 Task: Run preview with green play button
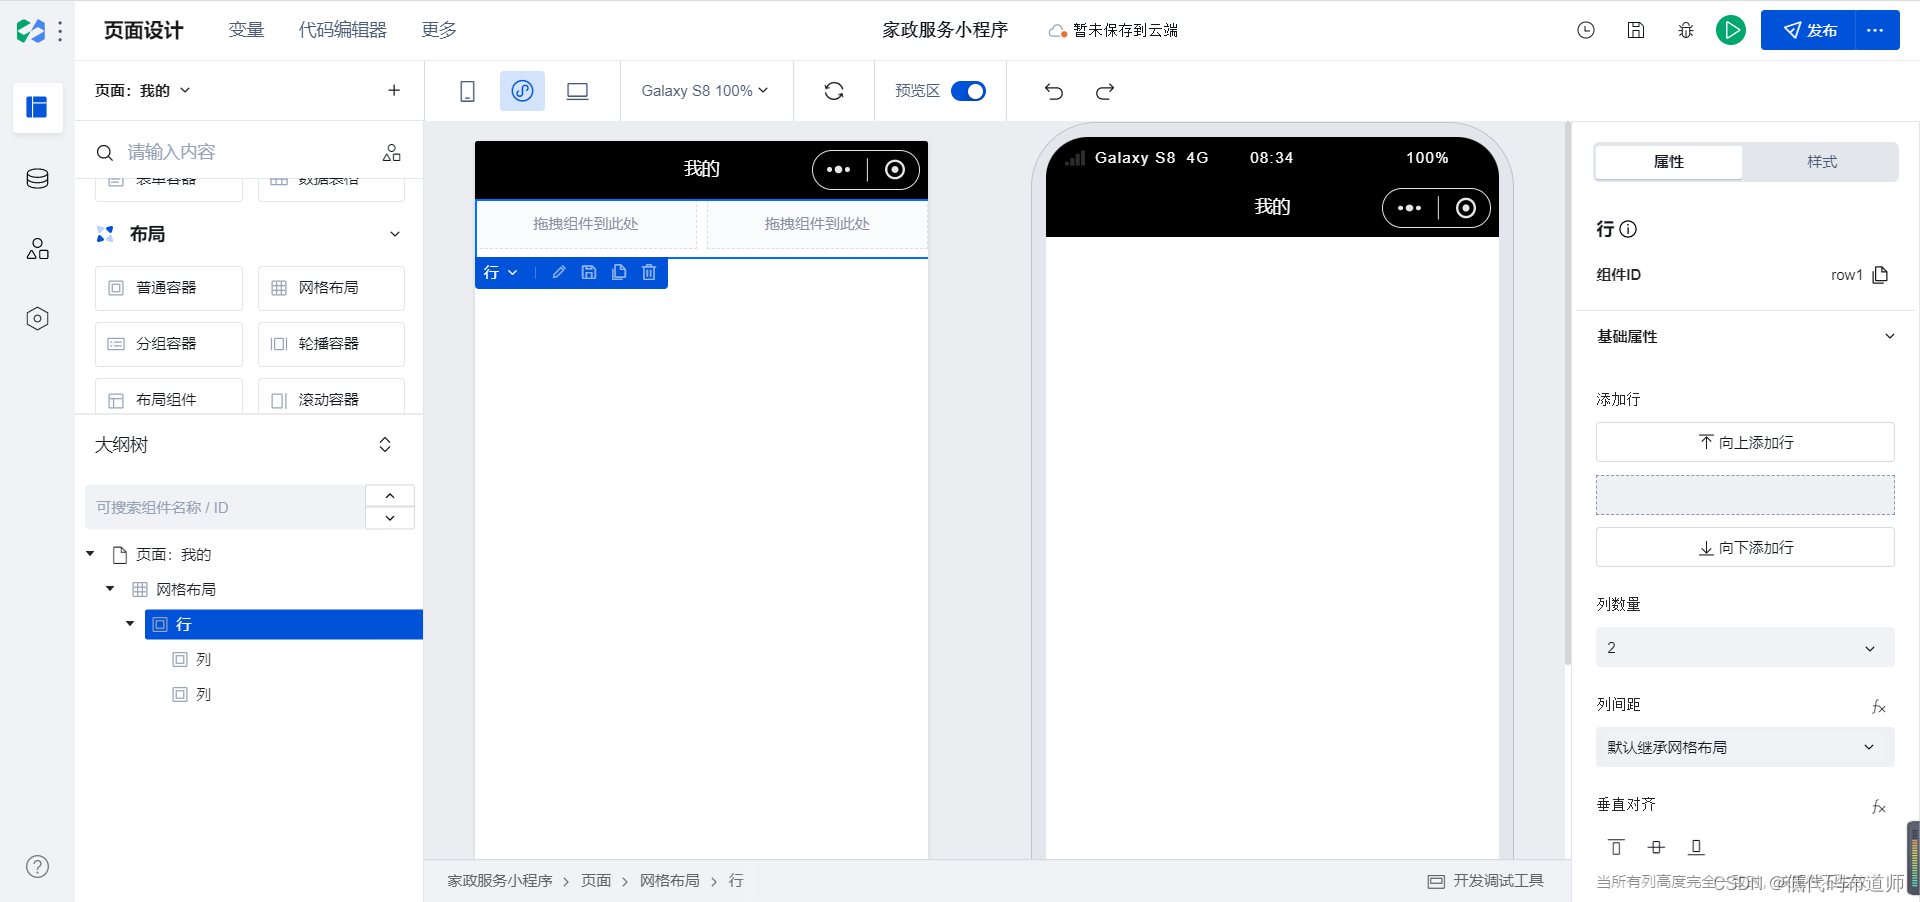1731,30
